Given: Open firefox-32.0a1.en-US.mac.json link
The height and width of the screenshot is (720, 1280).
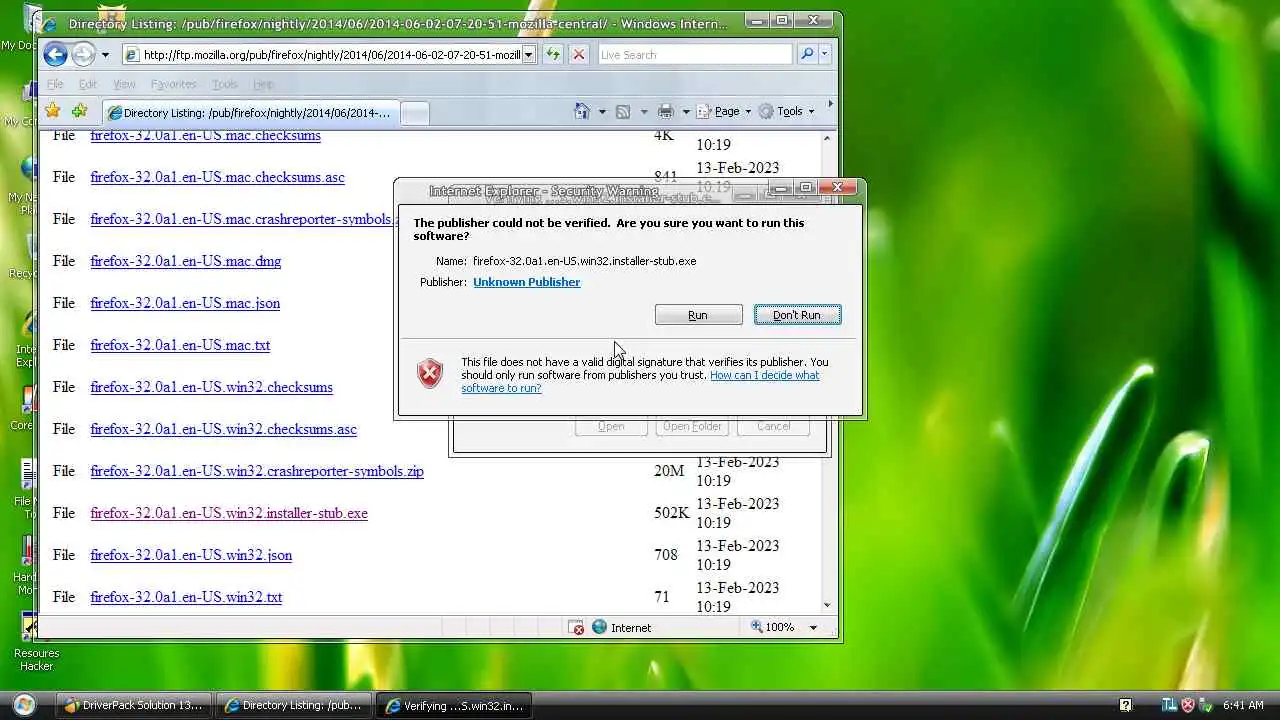Looking at the screenshot, I should [x=185, y=303].
